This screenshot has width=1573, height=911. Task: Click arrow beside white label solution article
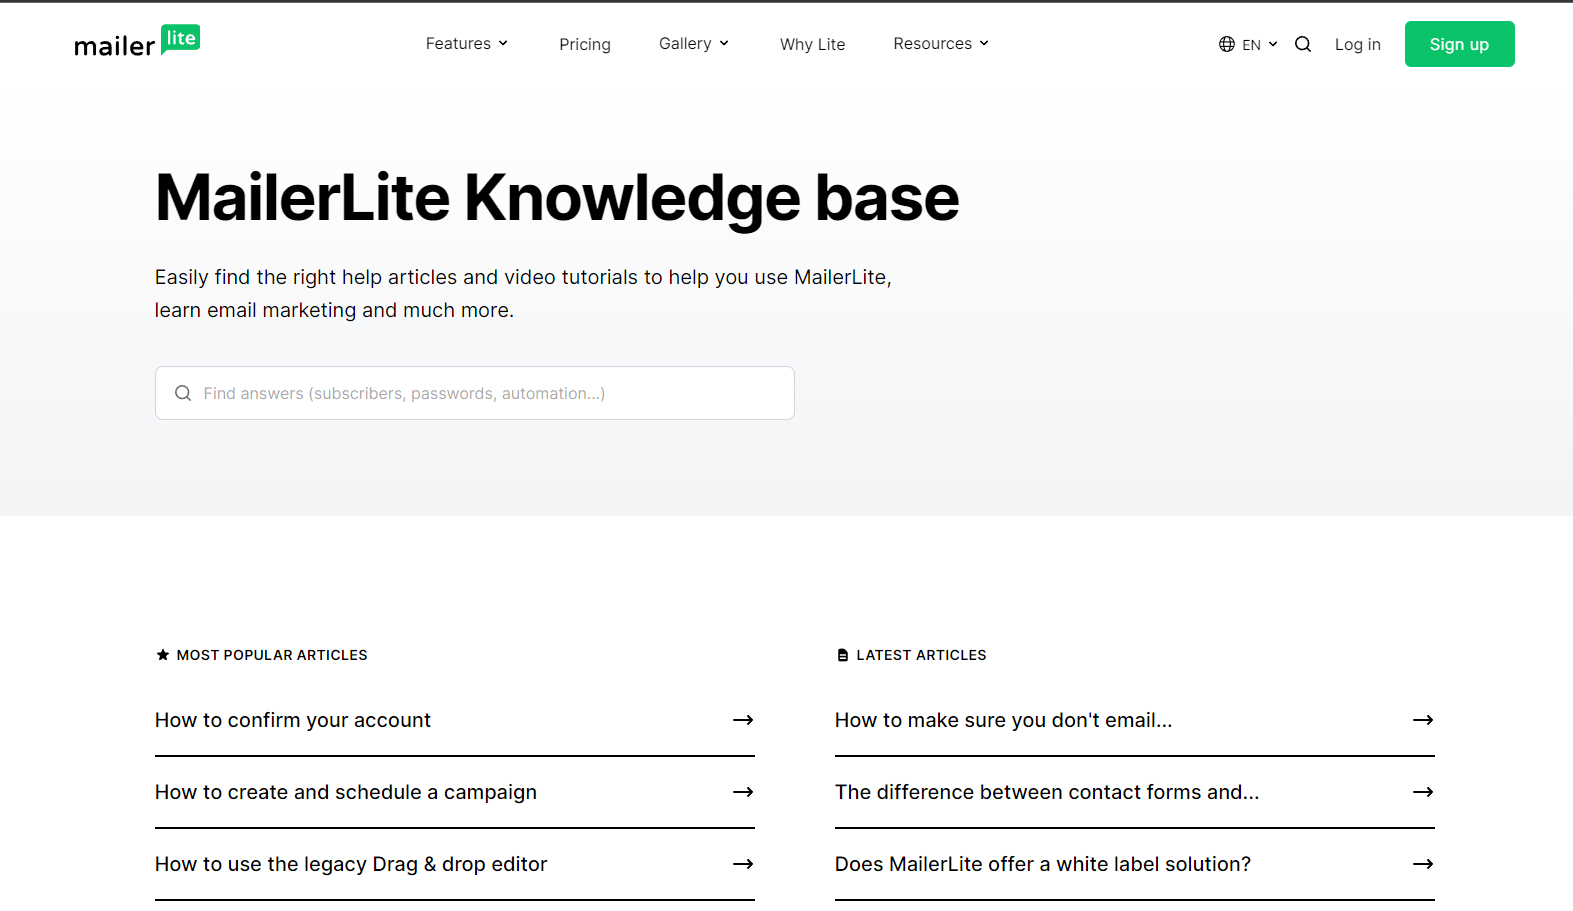pyautogui.click(x=1423, y=864)
